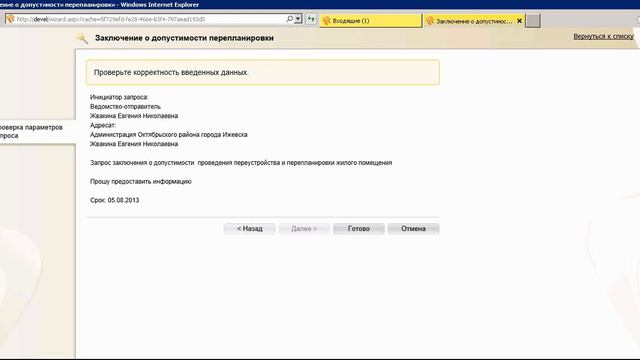640x360 pixels.
Task: Click the Входящие tab icon
Action: (x=327, y=21)
